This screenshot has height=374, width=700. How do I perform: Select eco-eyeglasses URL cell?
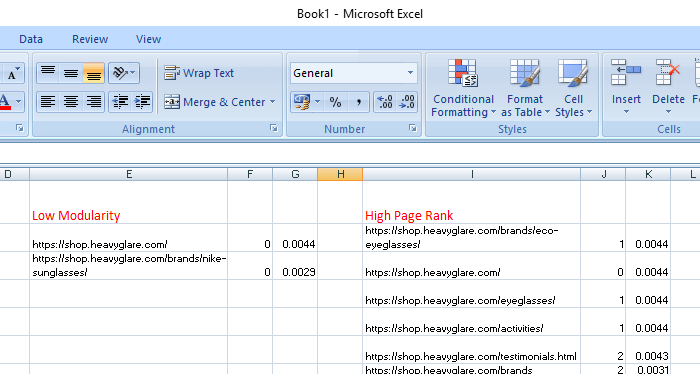pos(471,237)
